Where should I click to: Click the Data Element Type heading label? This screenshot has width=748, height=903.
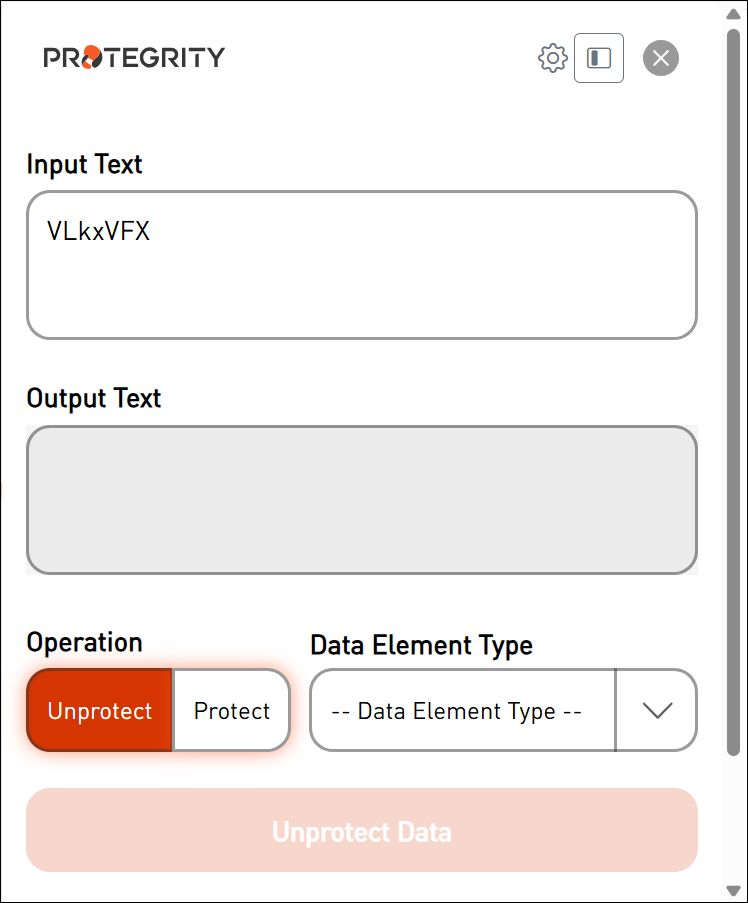(x=421, y=645)
